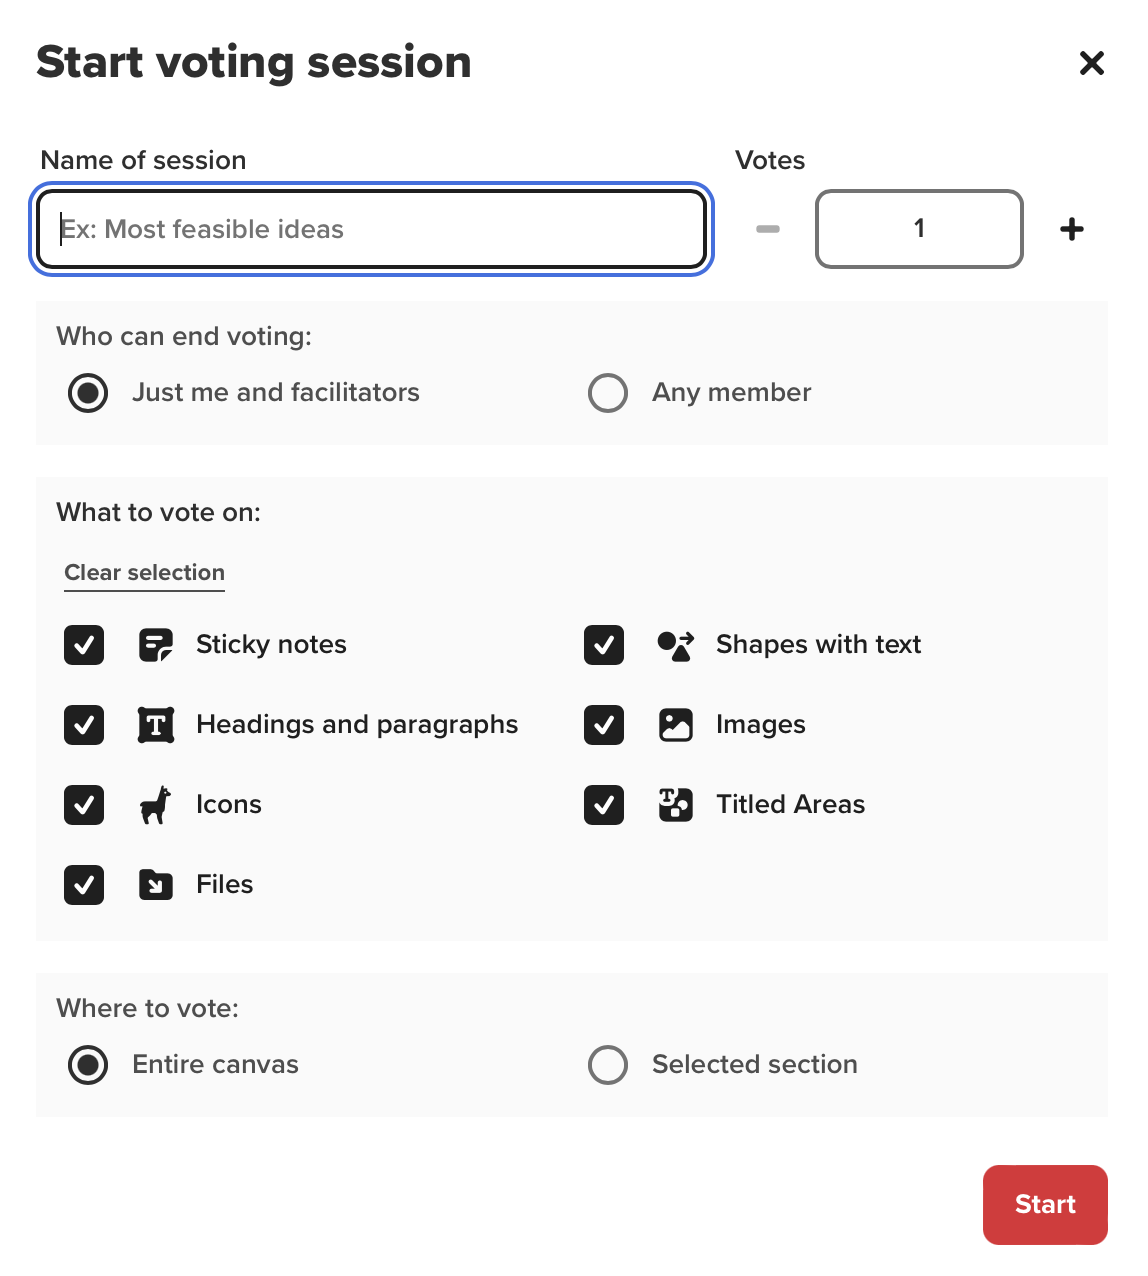Close the voting session dialog
This screenshot has width=1148, height=1276.
tap(1092, 63)
